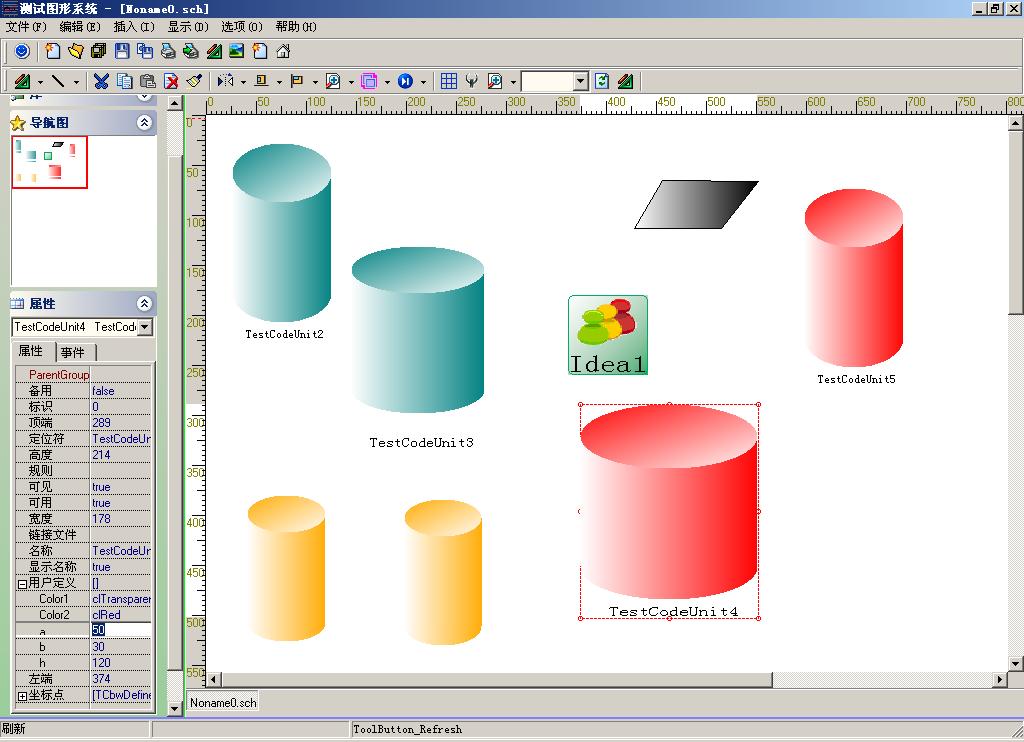Viewport: 1024px width, 742px height.
Task: Click the Copy icon
Action: [x=124, y=81]
